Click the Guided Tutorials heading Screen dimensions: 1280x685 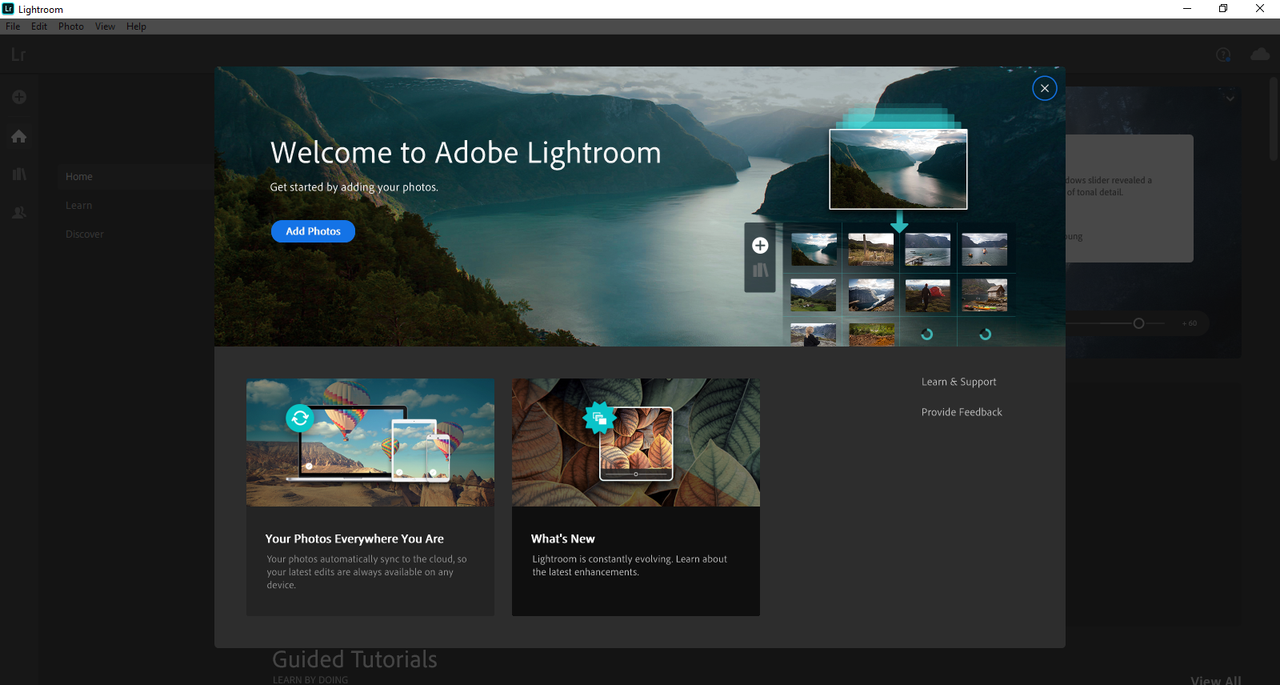(355, 659)
